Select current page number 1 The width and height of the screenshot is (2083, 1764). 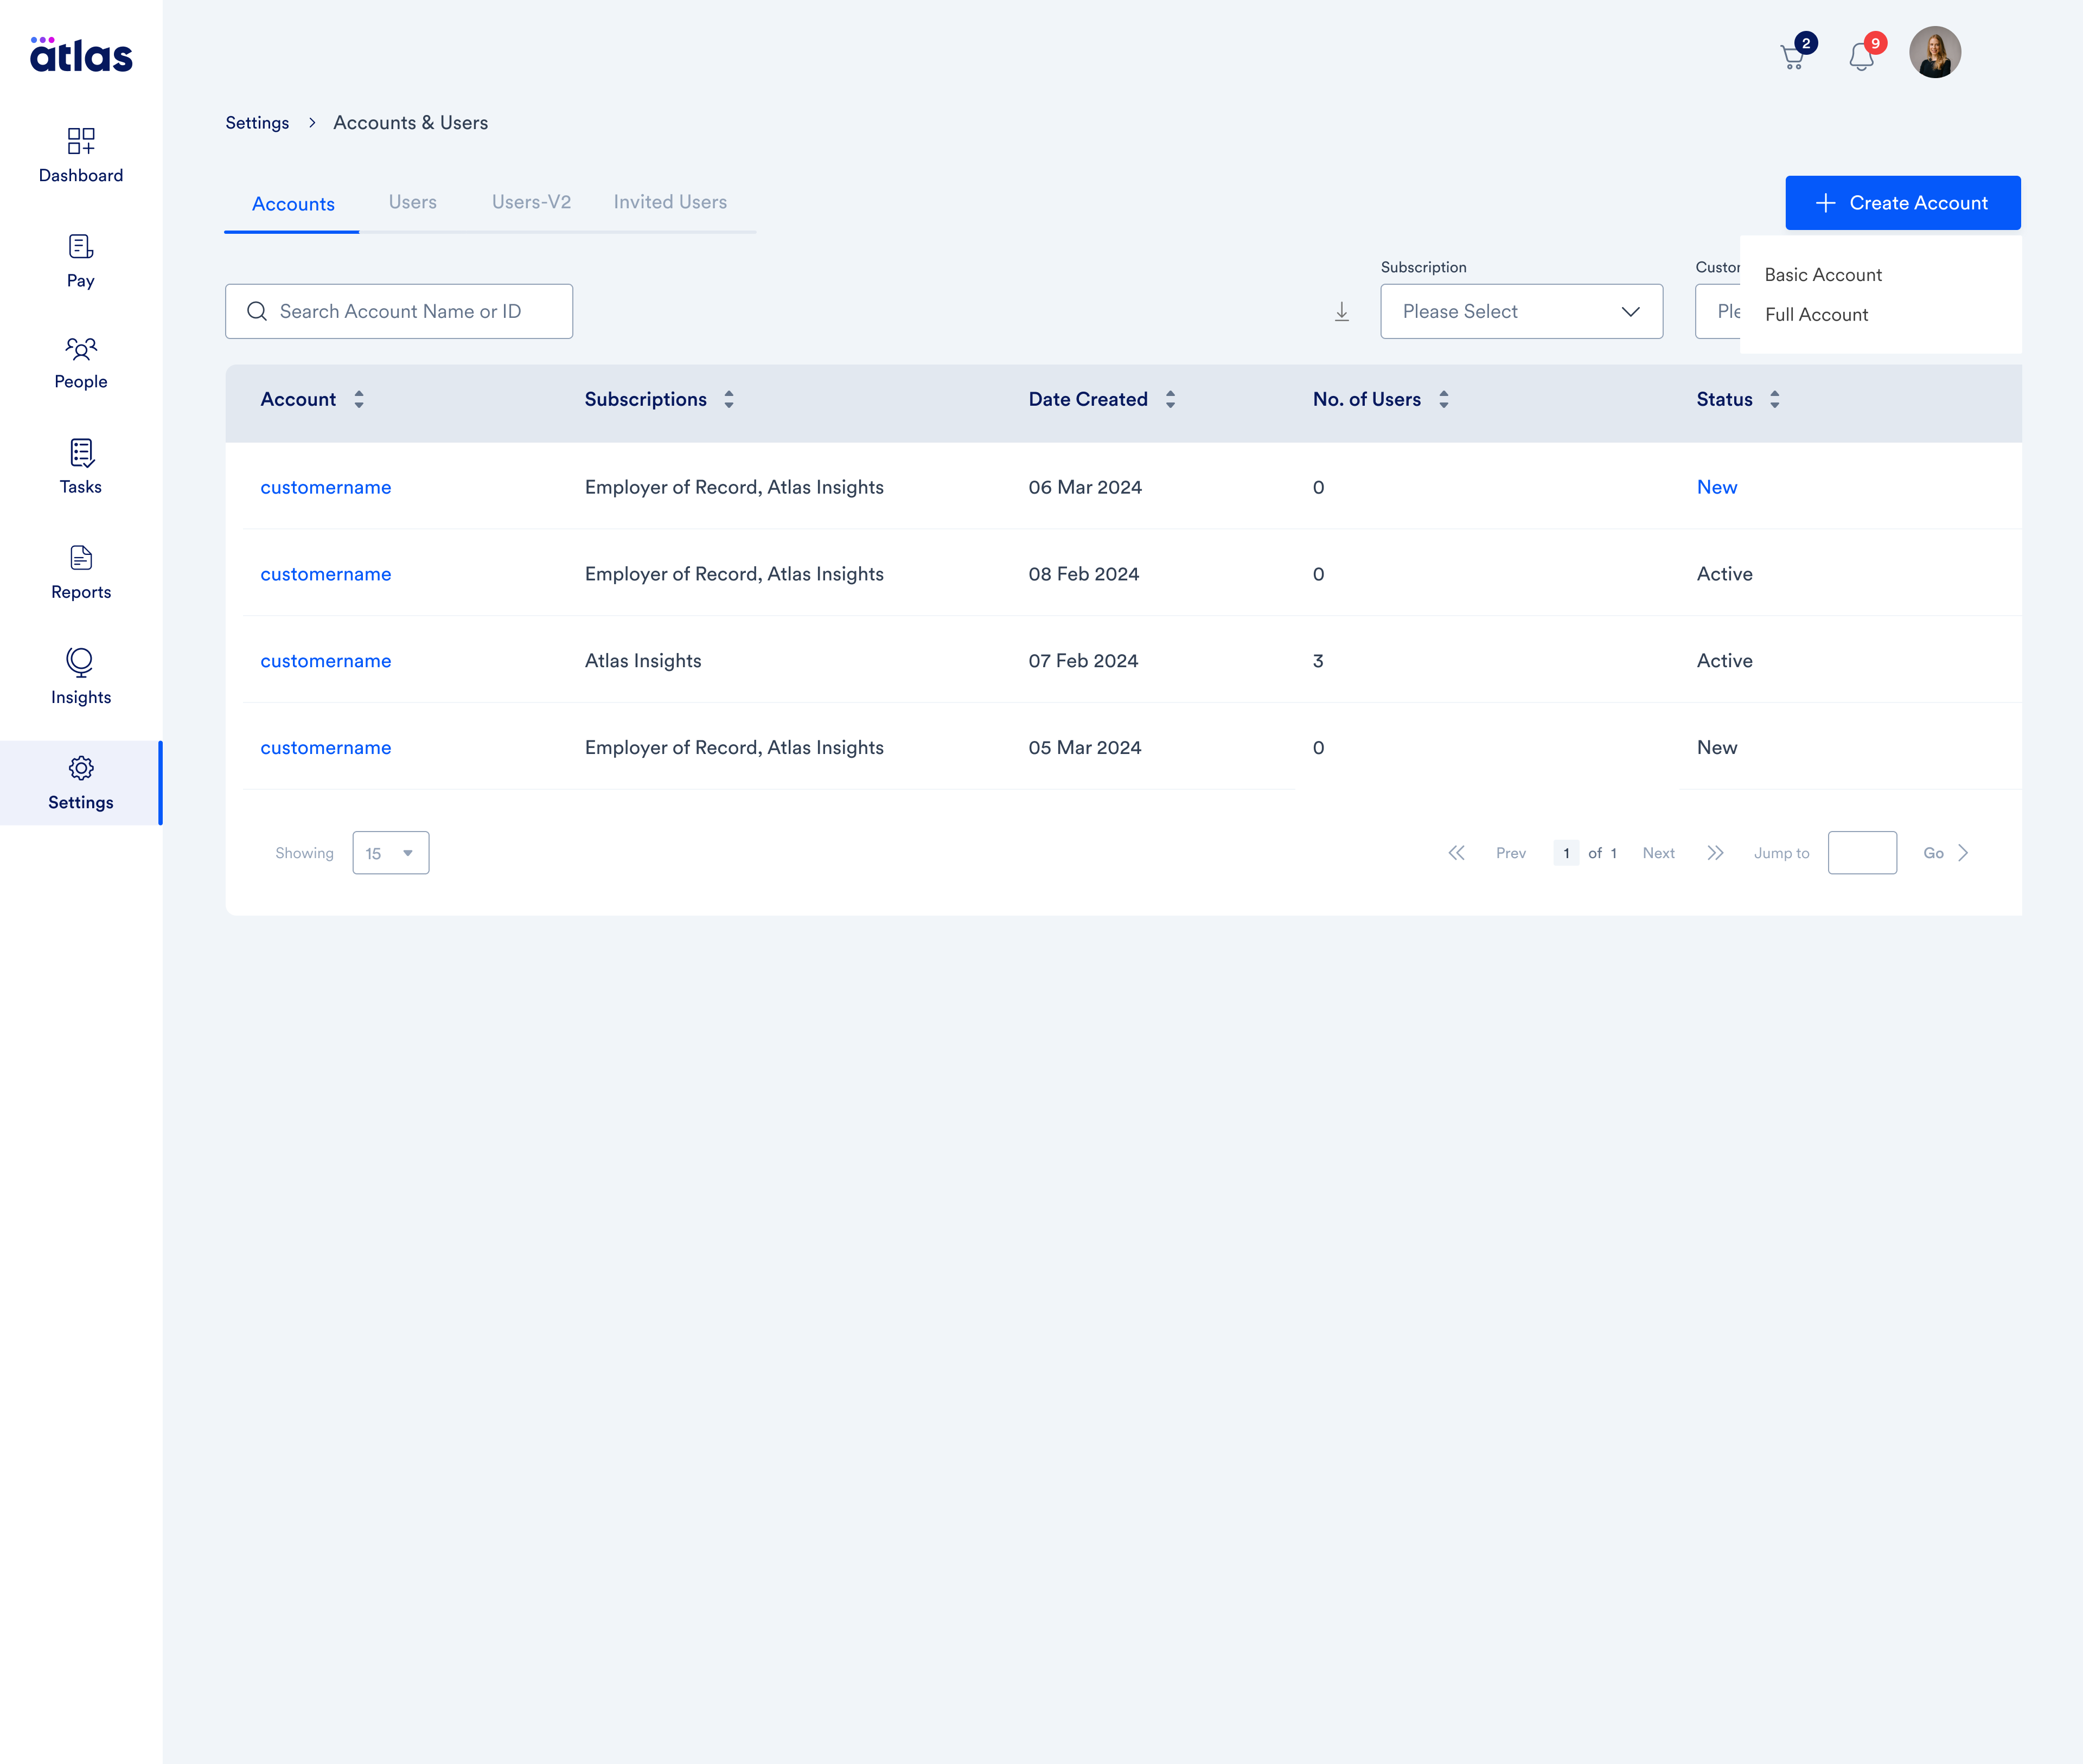coord(1566,853)
